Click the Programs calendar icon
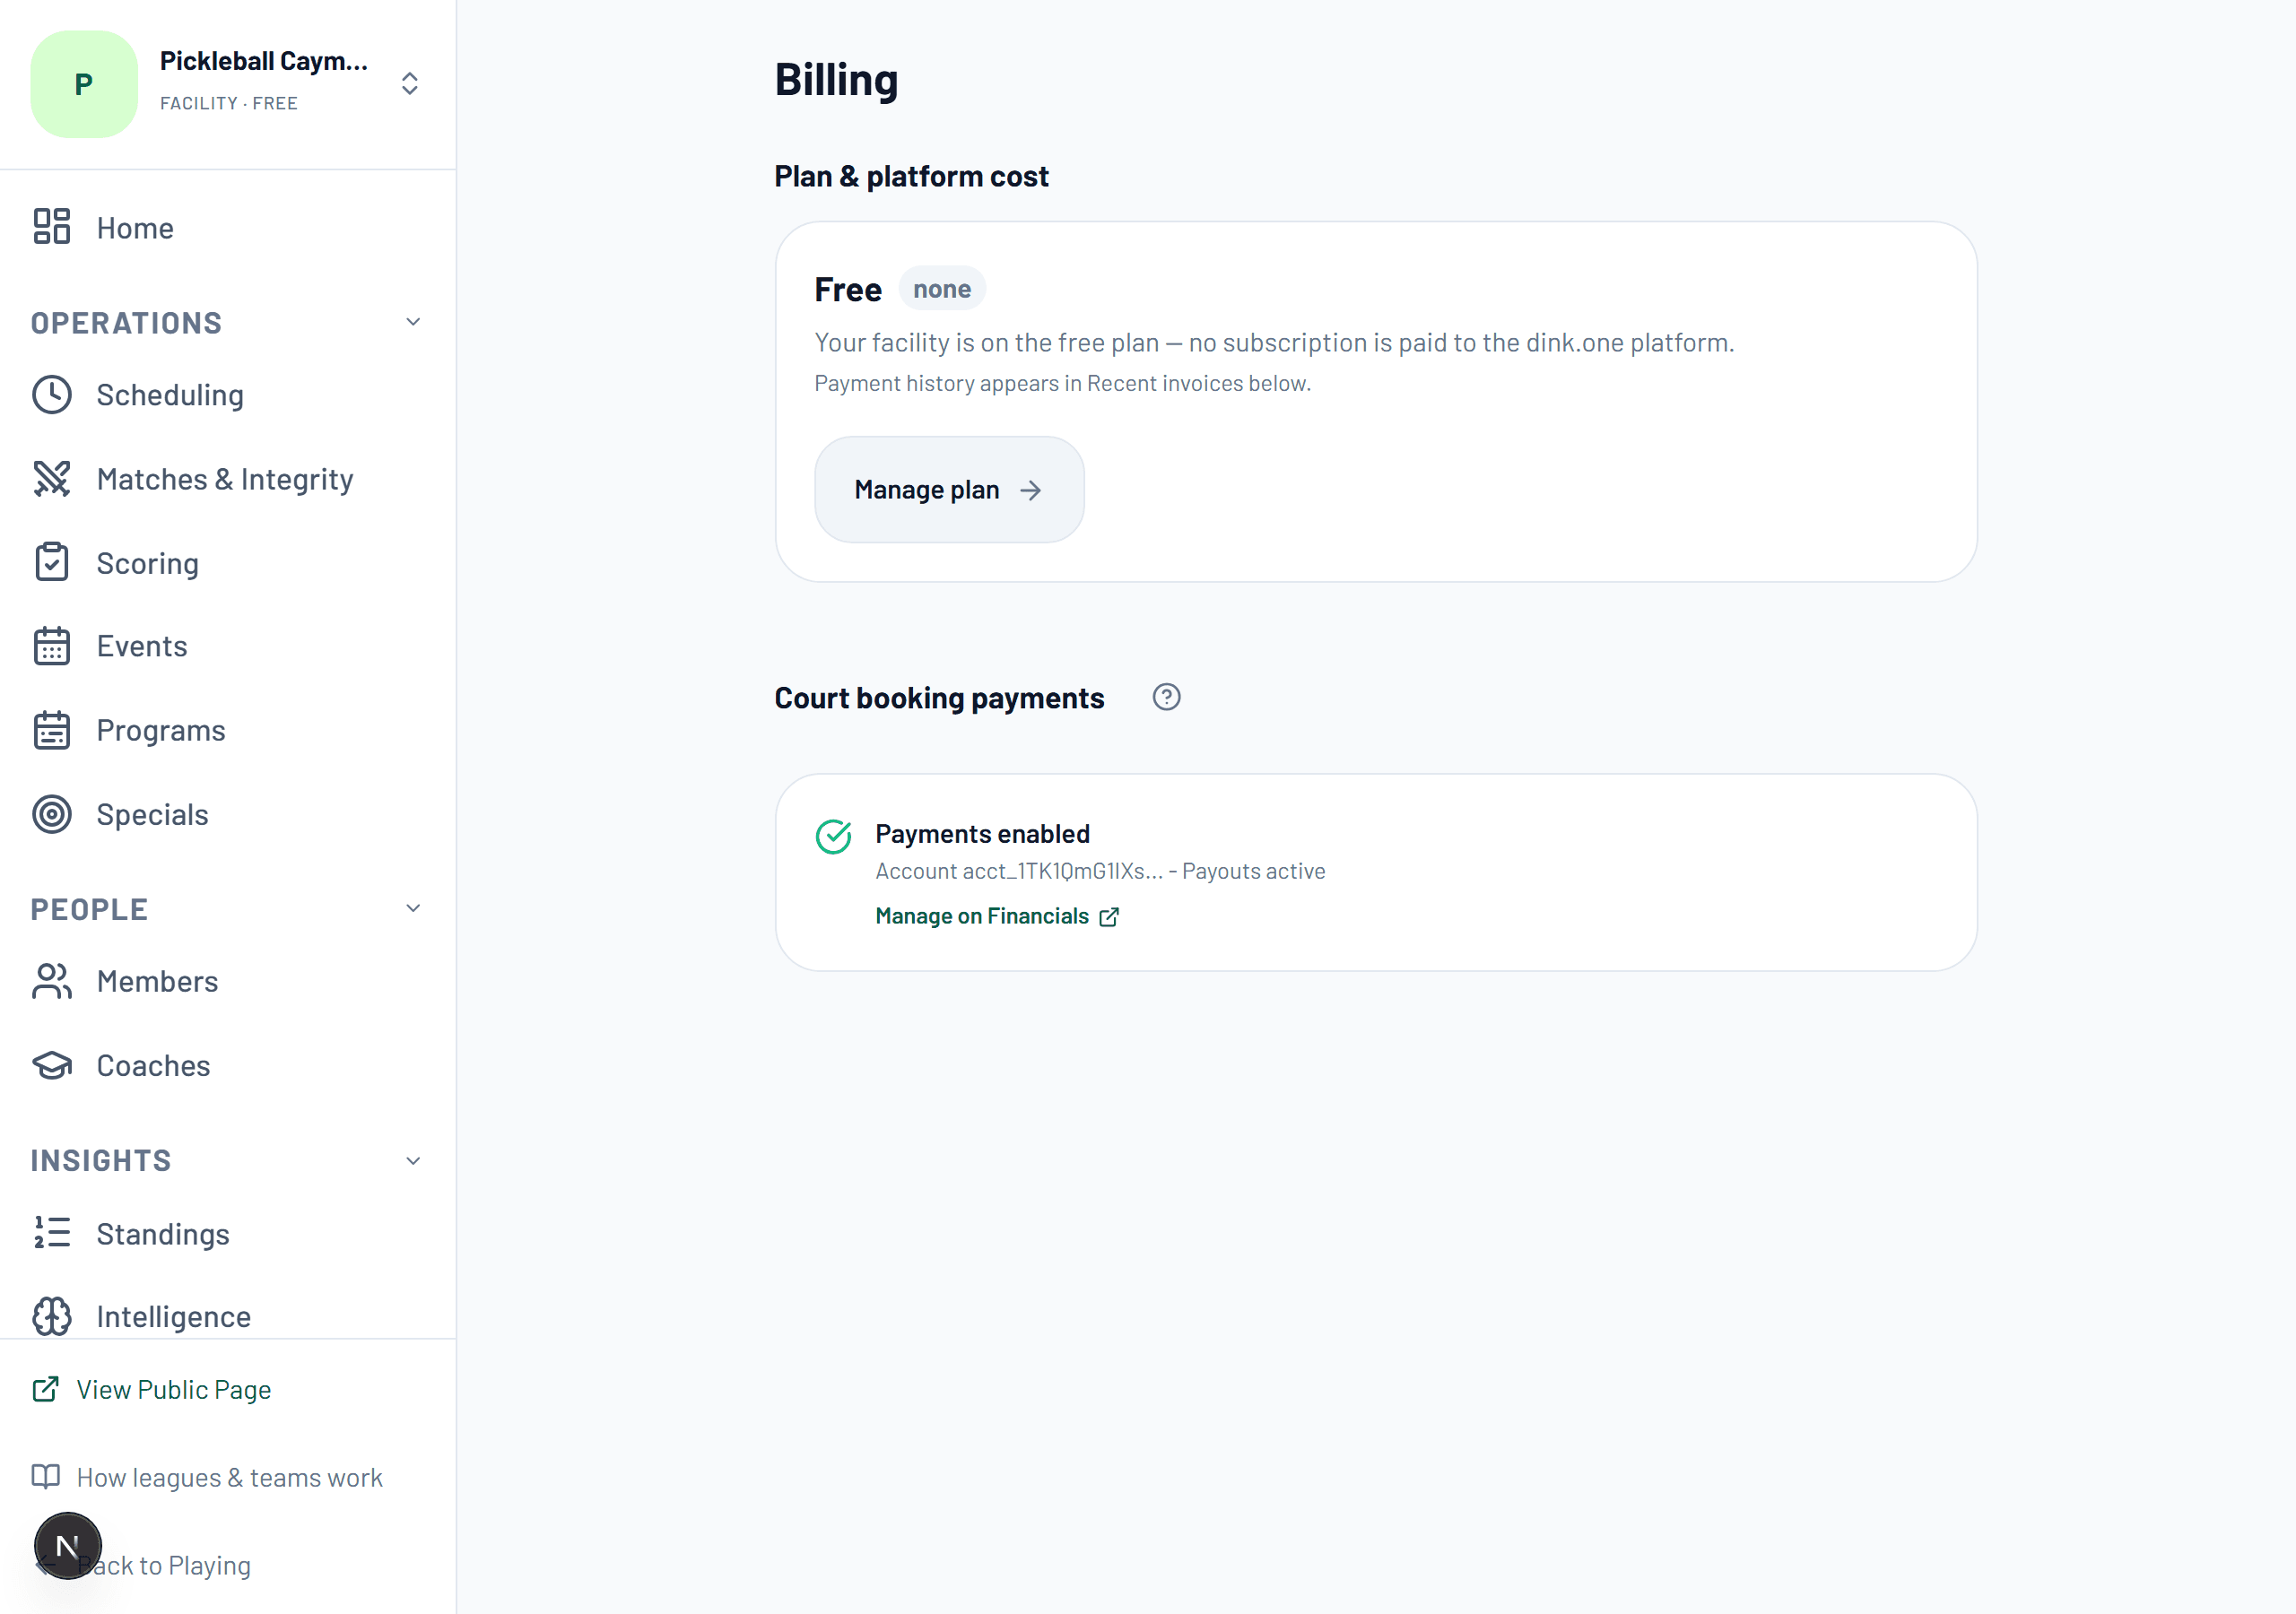The width and height of the screenshot is (2296, 1614). point(51,730)
